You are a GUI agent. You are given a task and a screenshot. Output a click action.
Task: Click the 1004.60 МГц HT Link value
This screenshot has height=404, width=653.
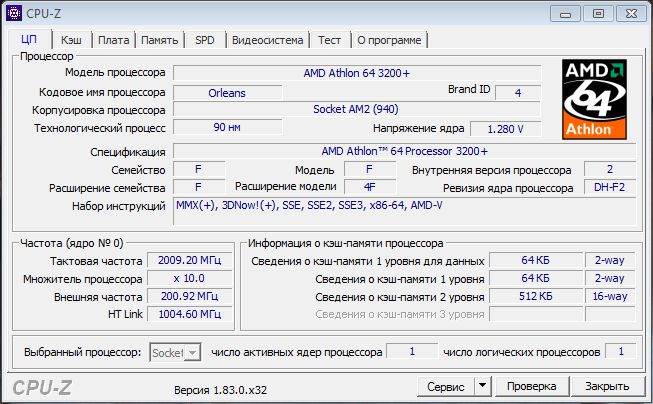[x=189, y=314]
